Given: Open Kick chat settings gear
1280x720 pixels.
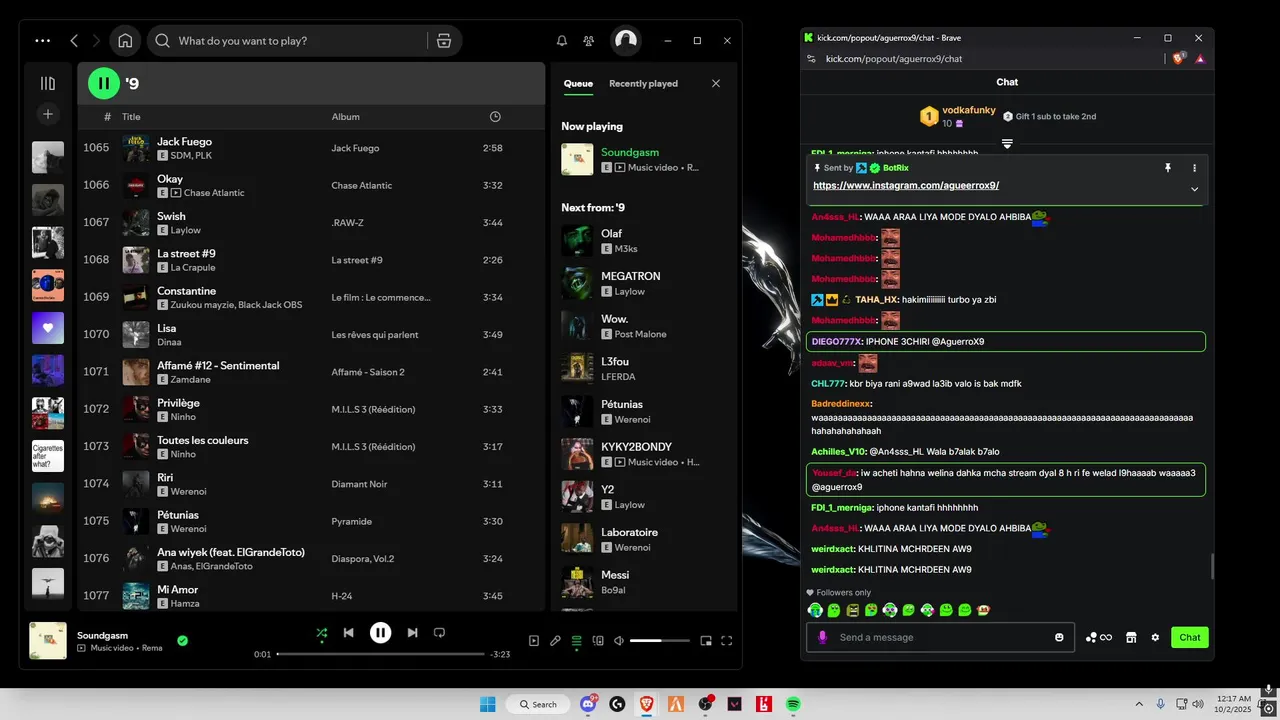Looking at the screenshot, I should 1155,637.
